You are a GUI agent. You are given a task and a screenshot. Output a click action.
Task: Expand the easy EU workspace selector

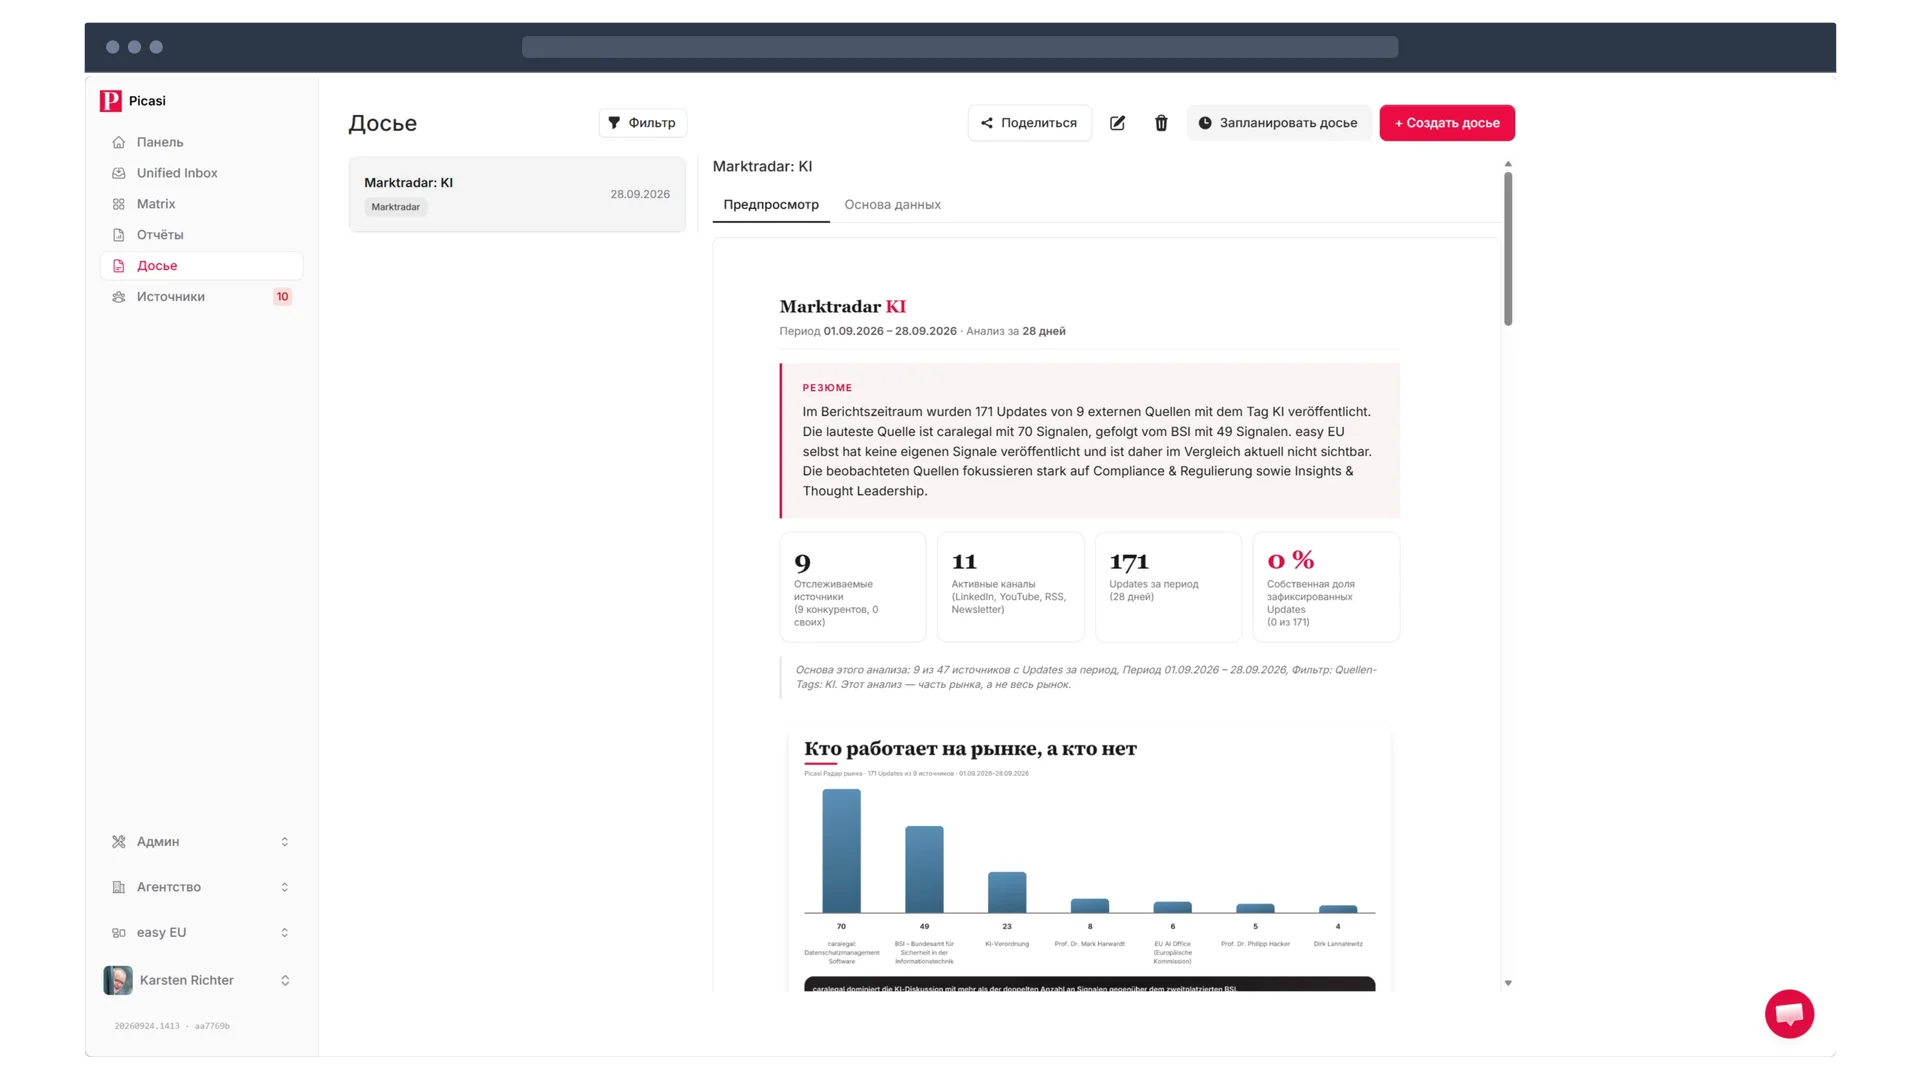pos(201,933)
